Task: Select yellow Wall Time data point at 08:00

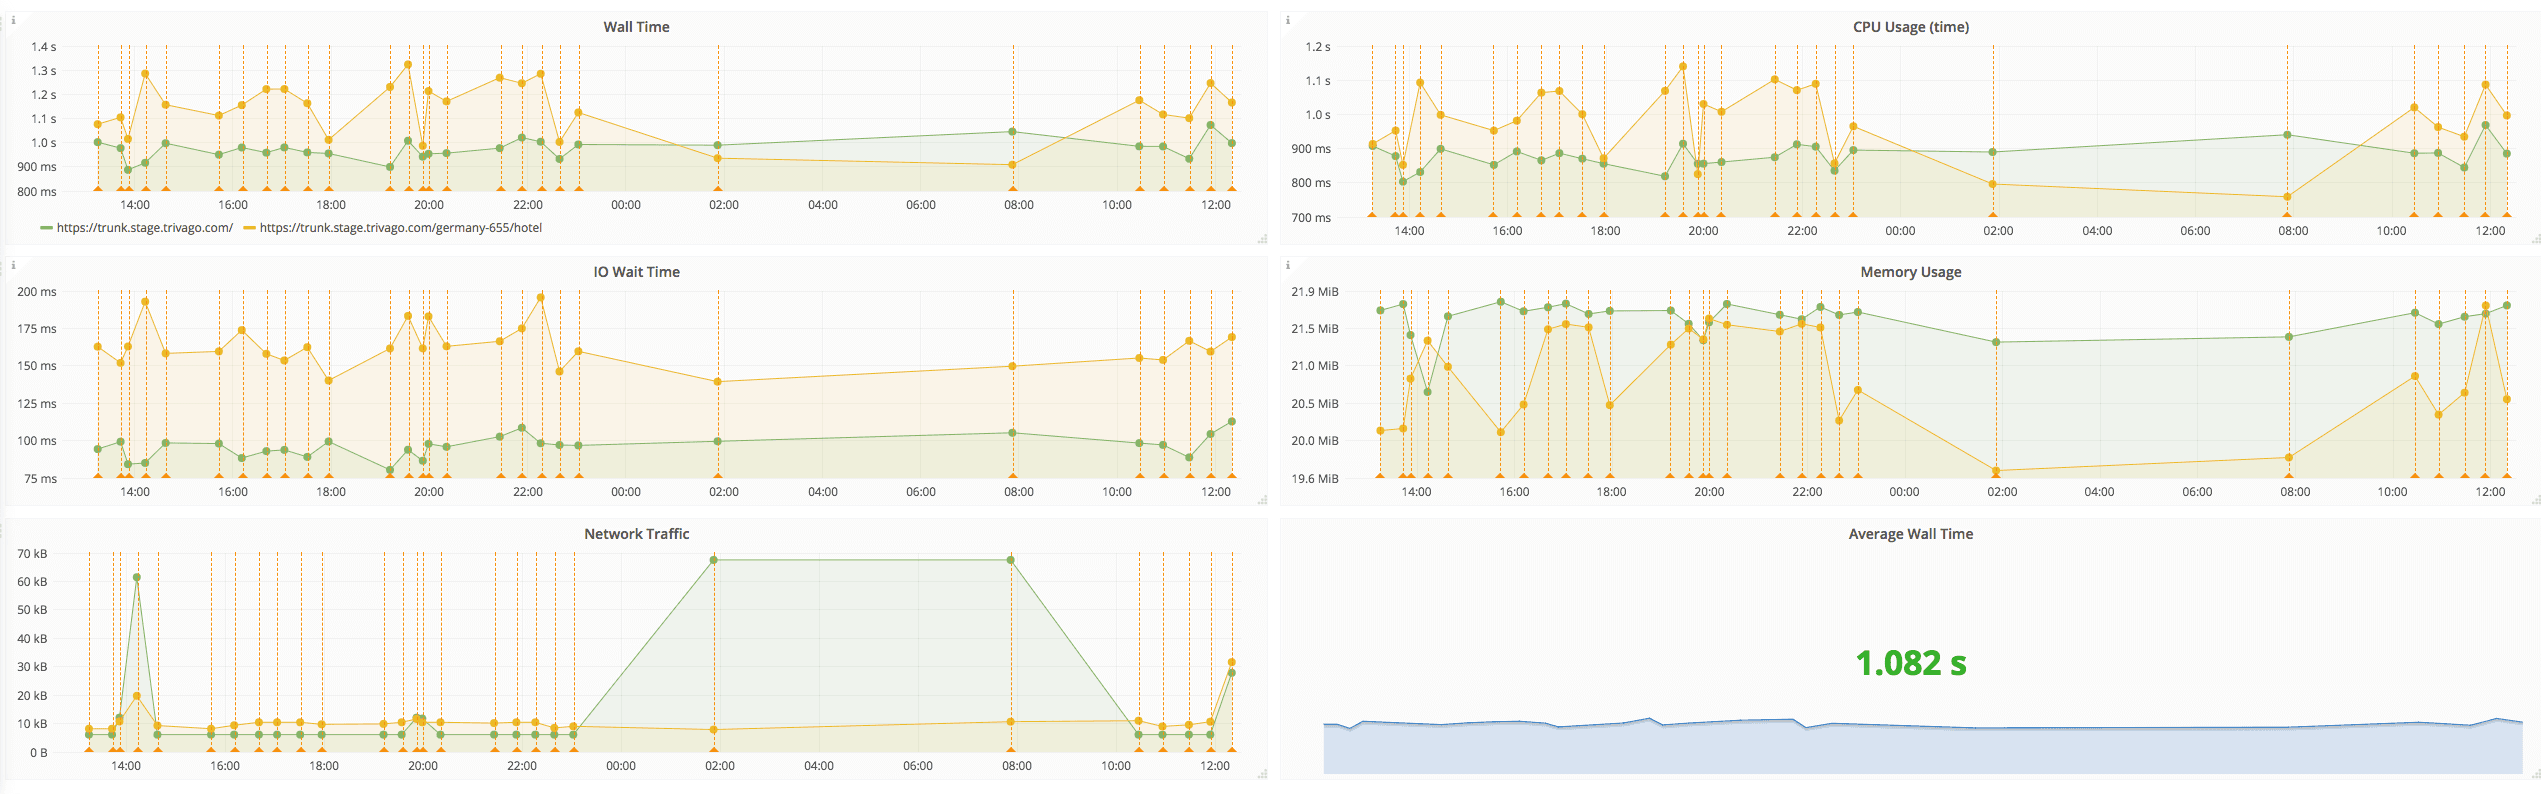Action: (x=1013, y=165)
